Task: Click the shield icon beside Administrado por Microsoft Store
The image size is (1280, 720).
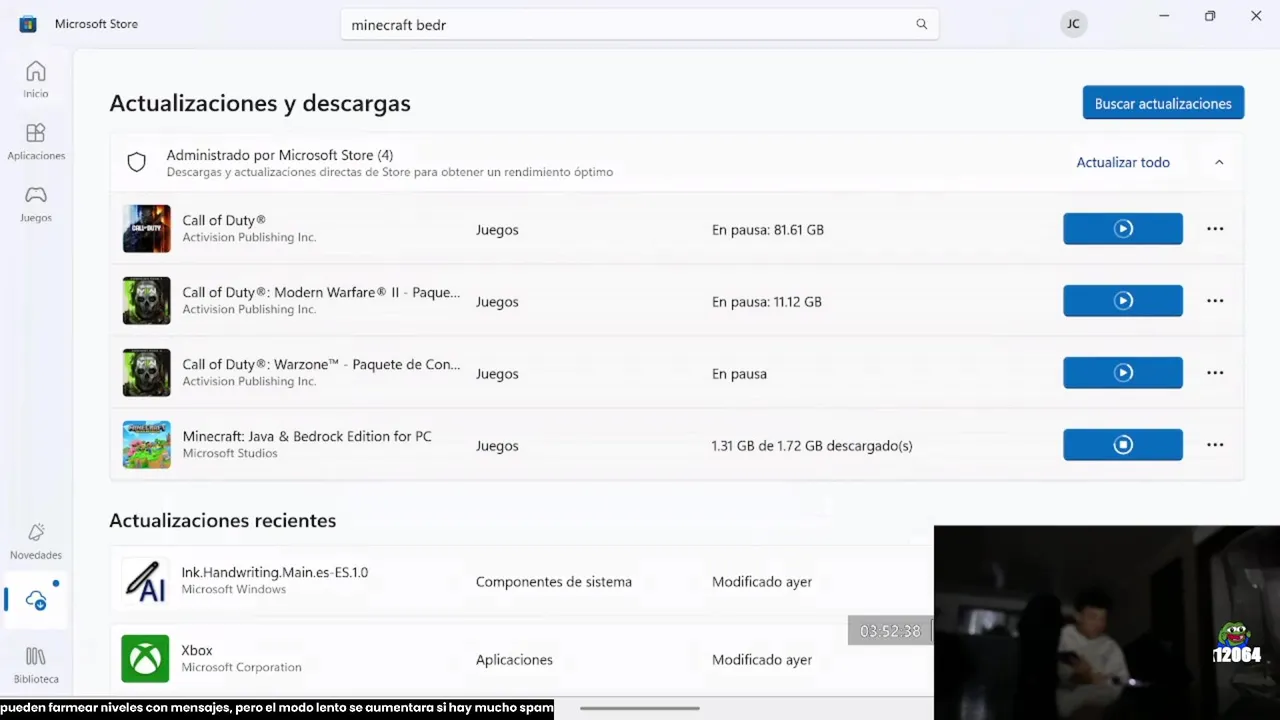Action: click(x=137, y=162)
